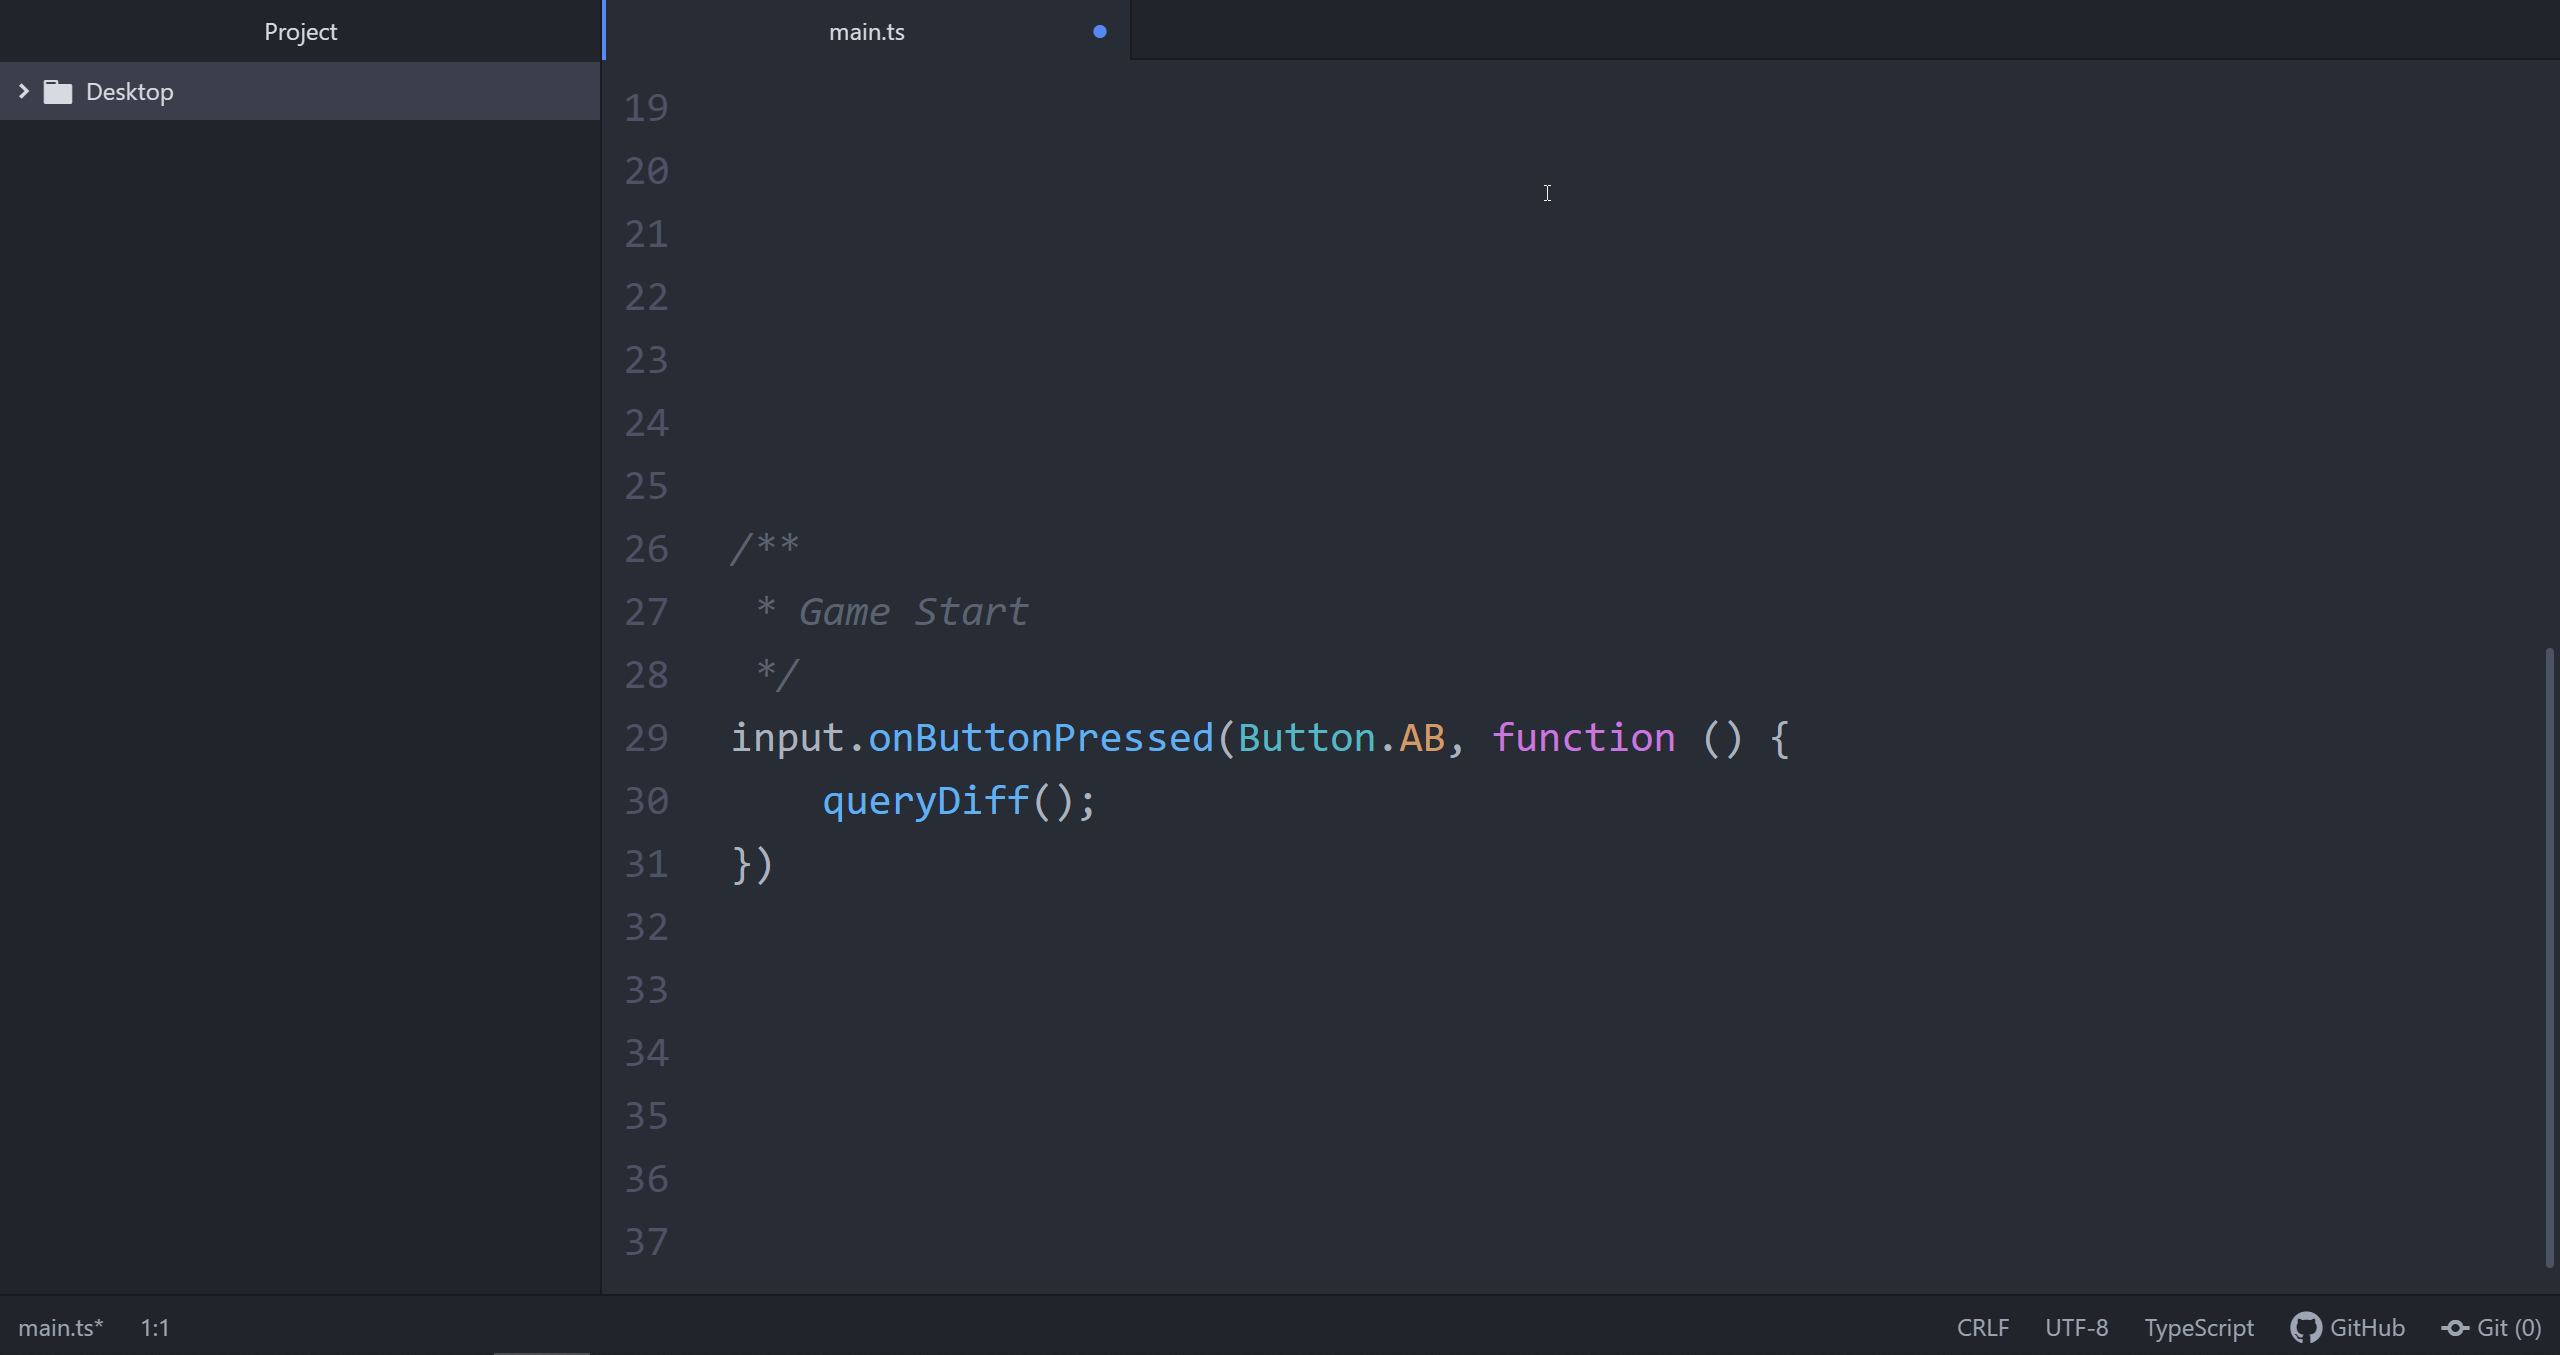
Task: Click the word function on line 29
Action: click(1583, 738)
